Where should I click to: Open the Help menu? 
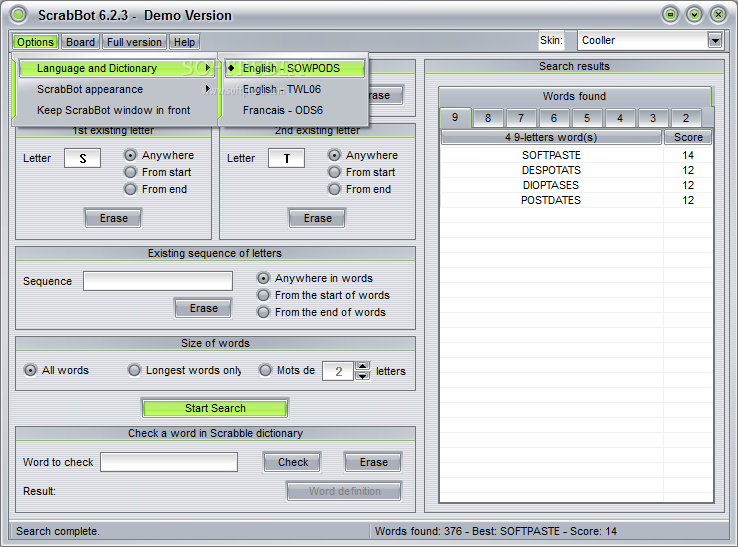pyautogui.click(x=184, y=42)
